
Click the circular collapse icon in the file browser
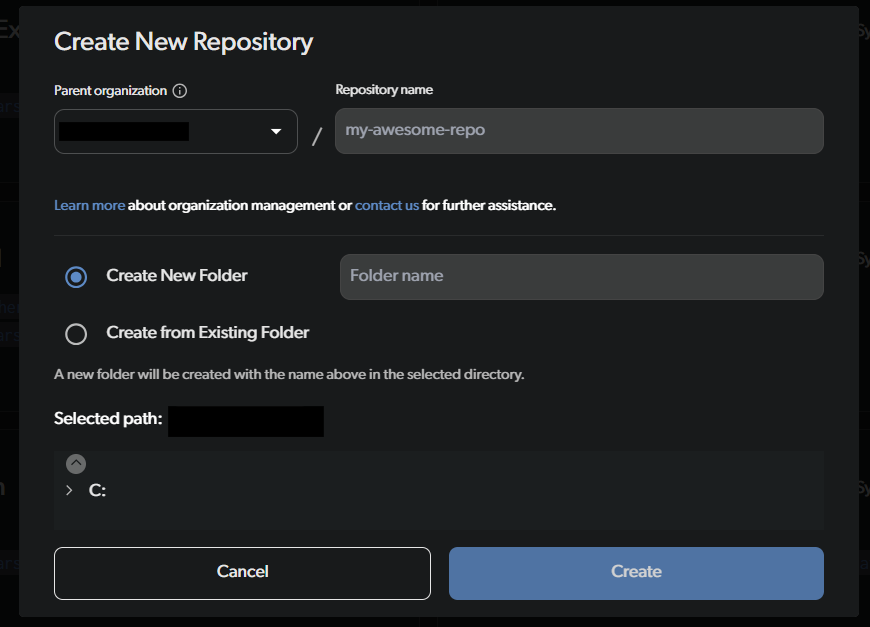76,462
